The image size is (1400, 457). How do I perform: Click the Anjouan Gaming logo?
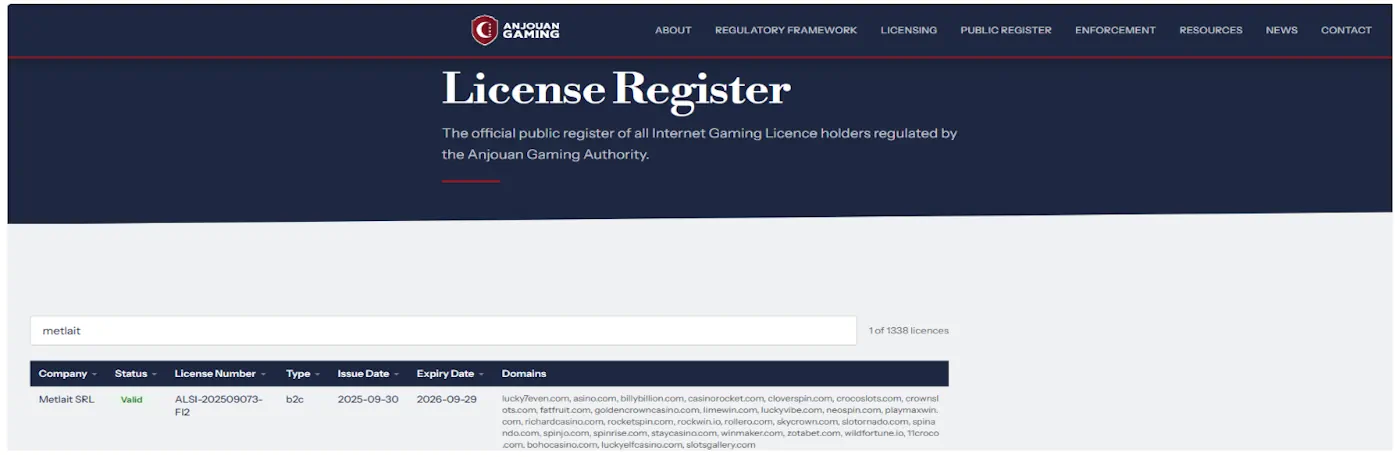[516, 30]
